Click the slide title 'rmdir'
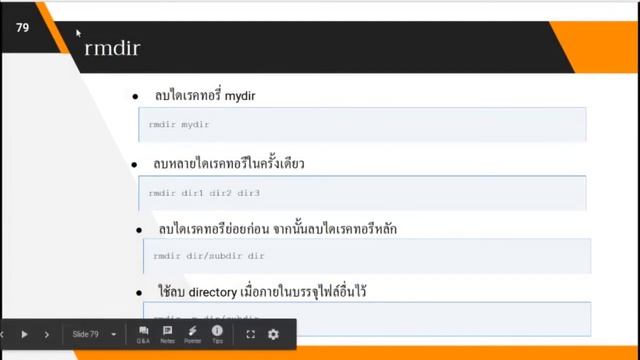The width and height of the screenshot is (640, 360). click(x=112, y=48)
